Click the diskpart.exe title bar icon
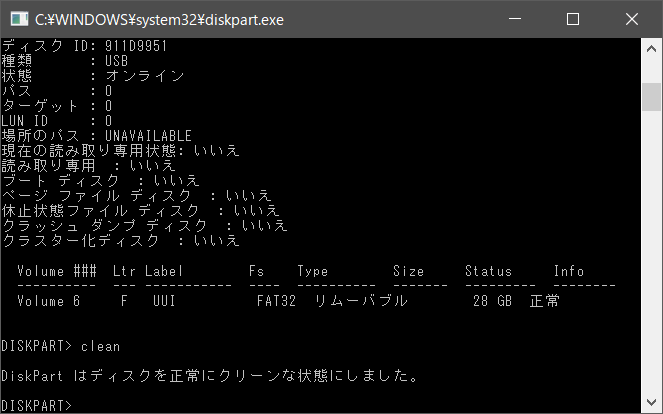 [19, 19]
